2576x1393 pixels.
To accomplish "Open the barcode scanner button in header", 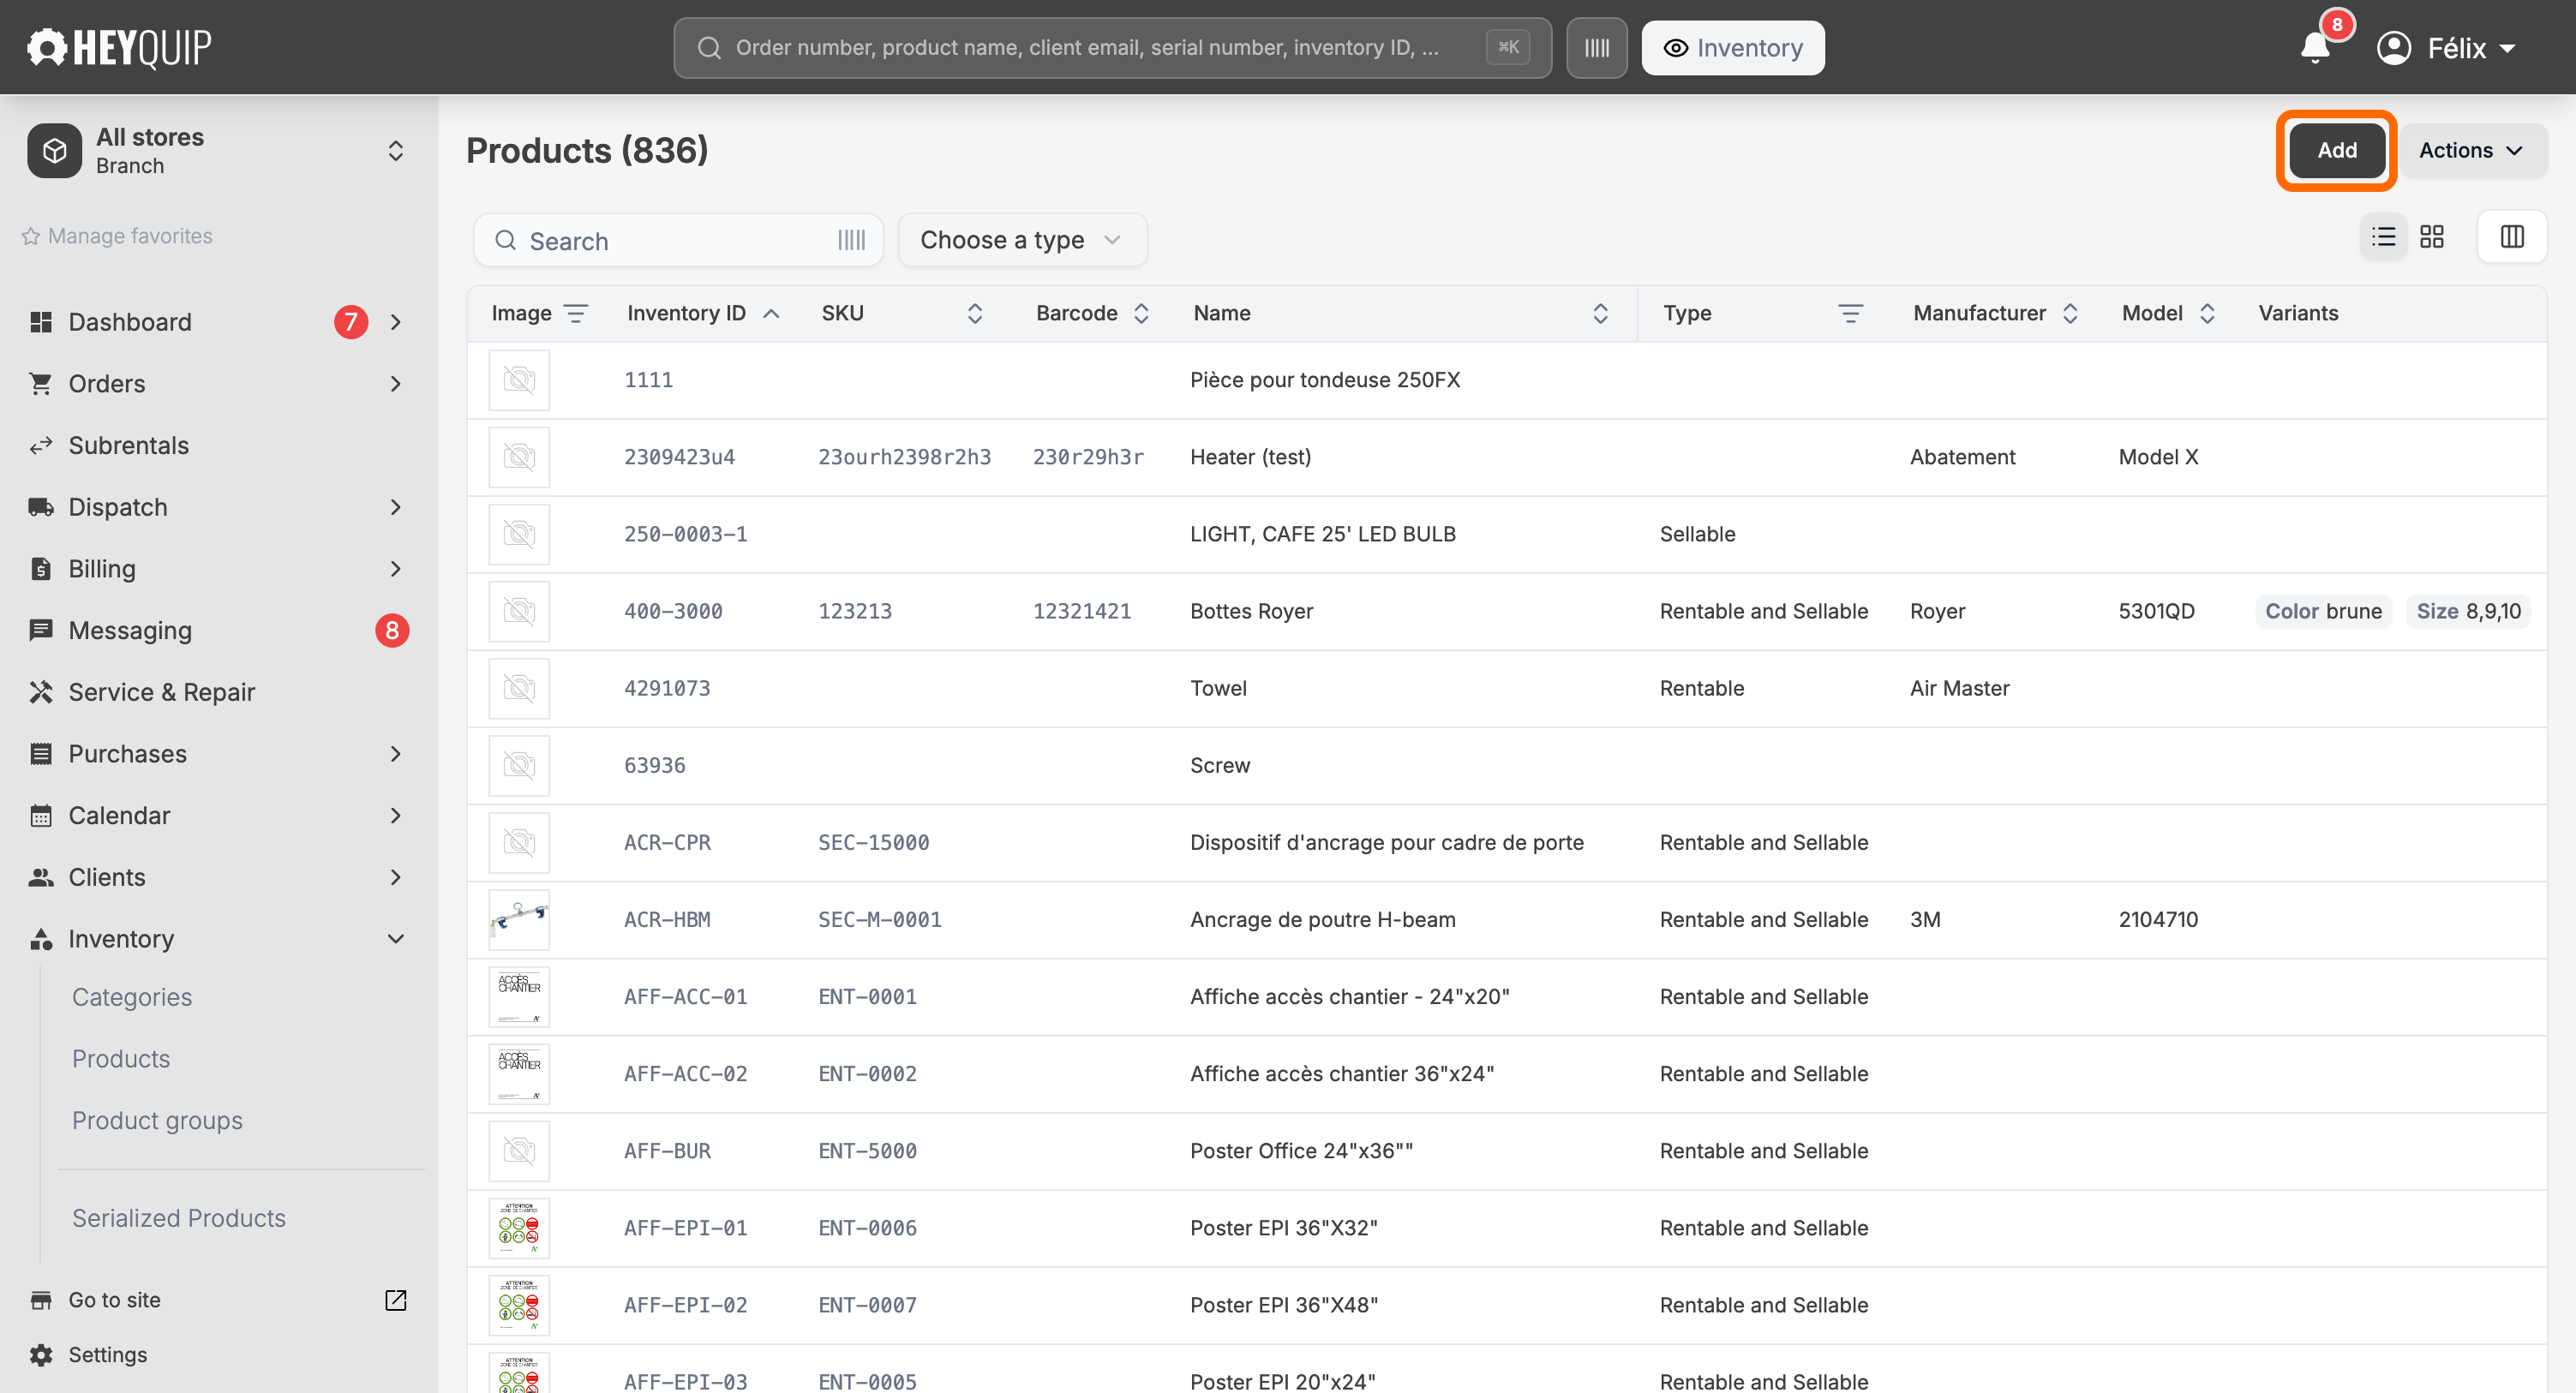I will coord(1597,47).
